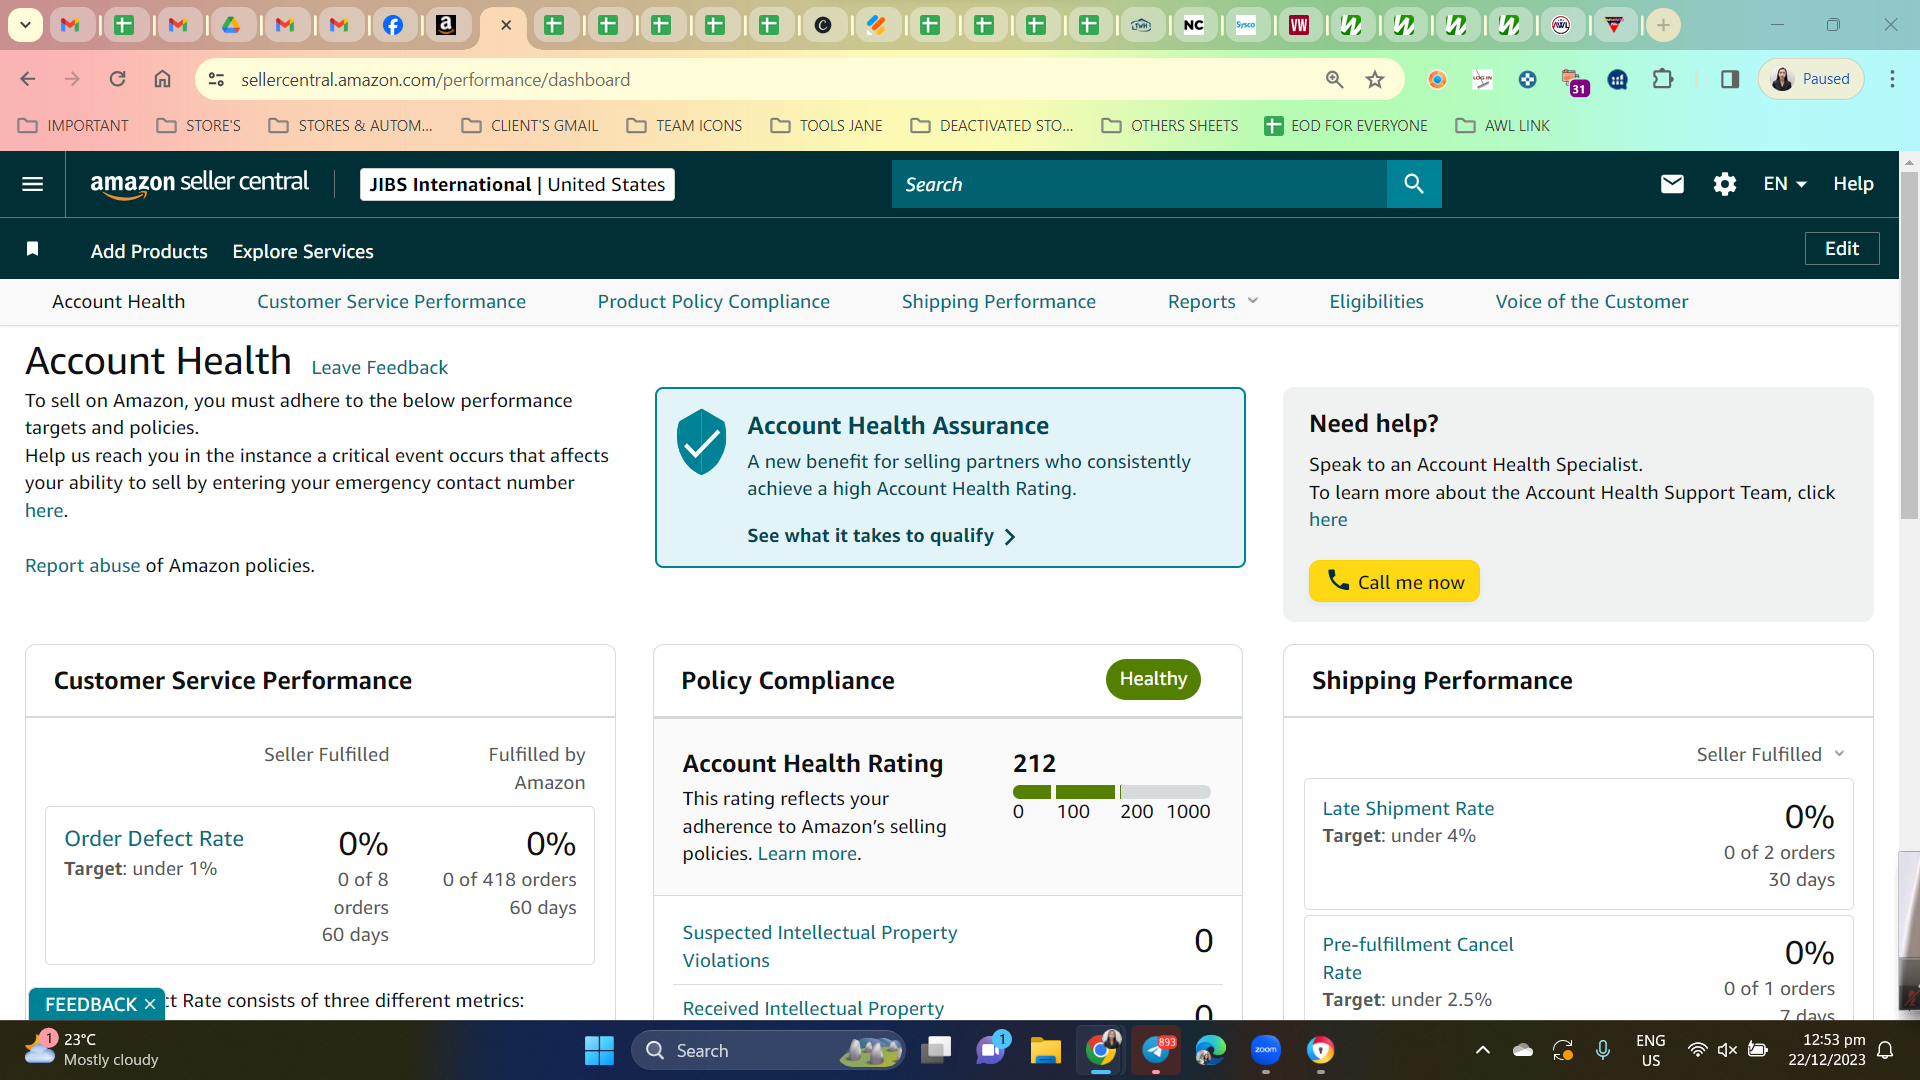The width and height of the screenshot is (1920, 1080).
Task: Open Suspected Intellectual Property Violations
Action: pyautogui.click(x=819, y=946)
